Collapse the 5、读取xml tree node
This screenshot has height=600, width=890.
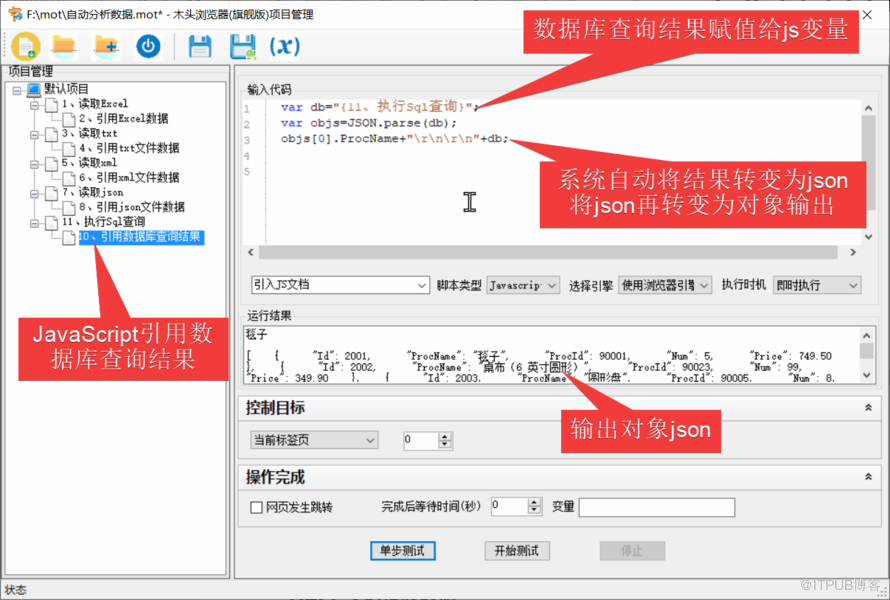(x=35, y=164)
